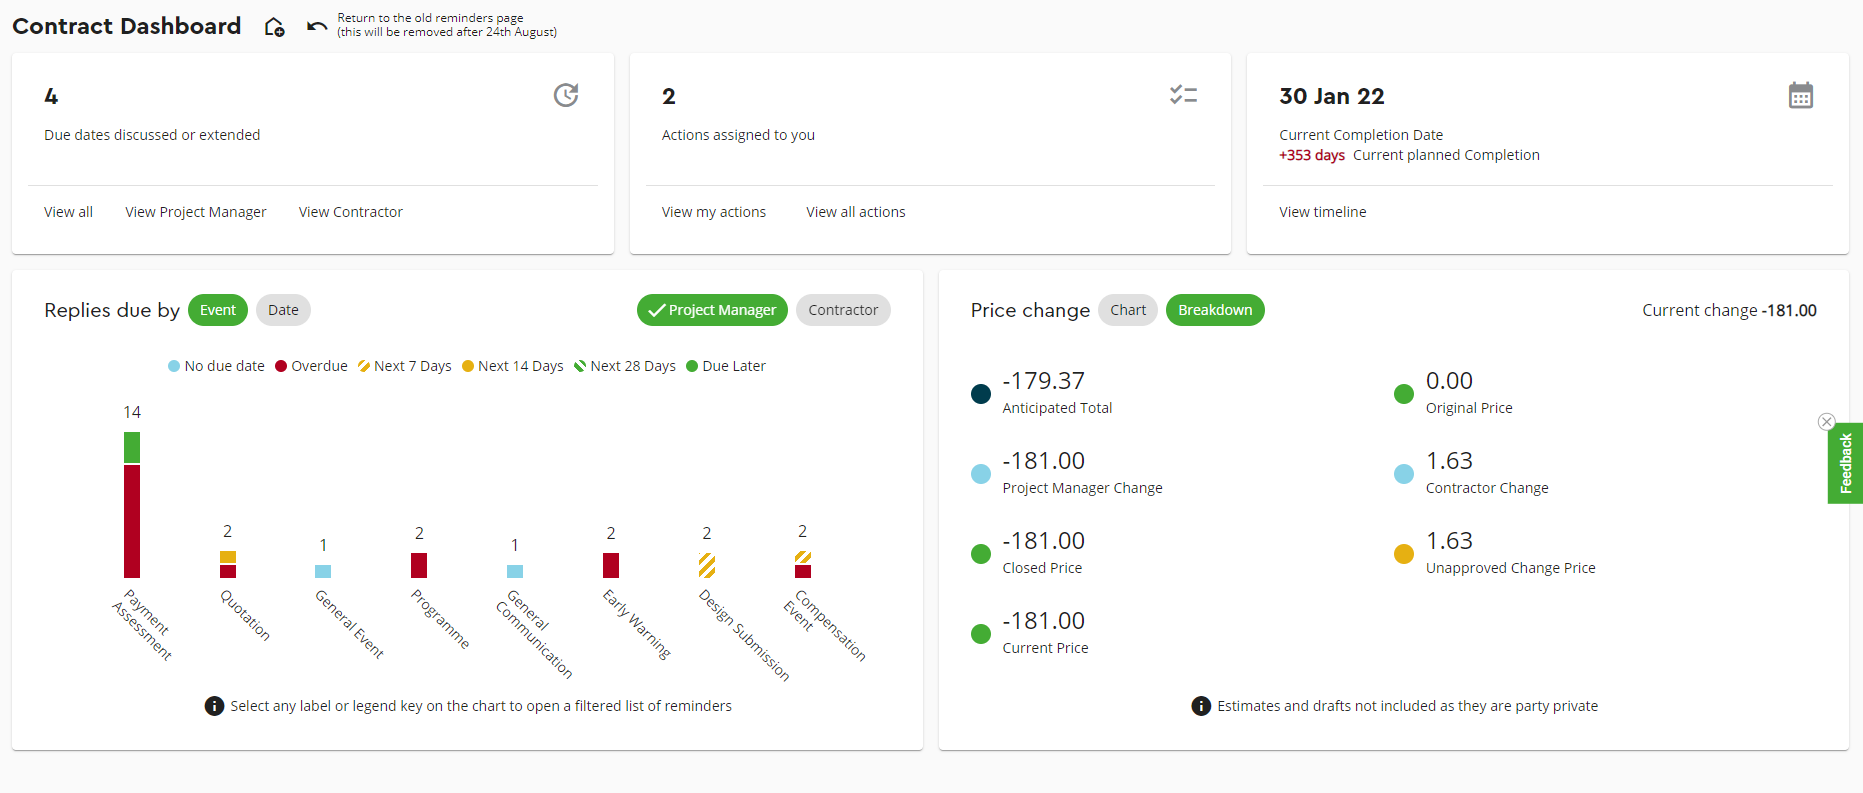Switch replies due by to Date
This screenshot has width=1863, height=793.
[283, 310]
